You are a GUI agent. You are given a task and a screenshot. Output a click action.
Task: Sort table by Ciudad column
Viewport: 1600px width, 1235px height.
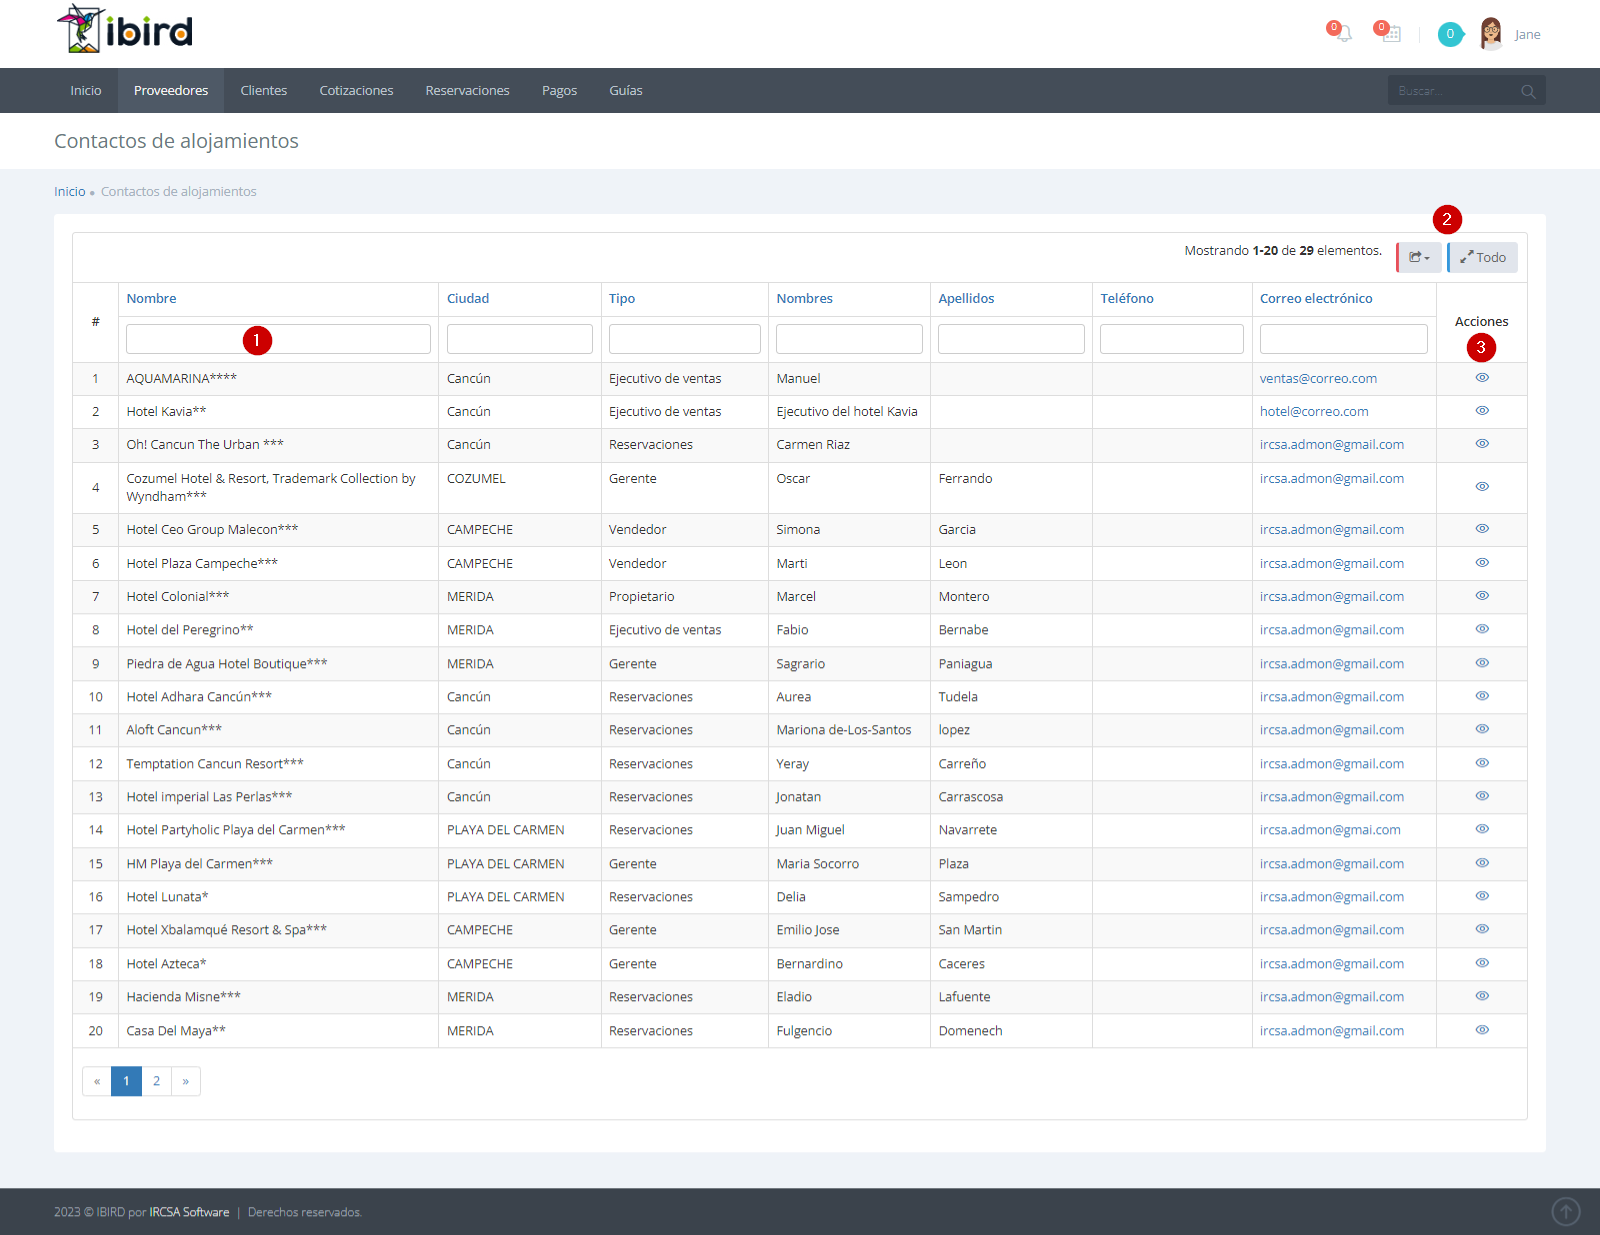point(468,299)
